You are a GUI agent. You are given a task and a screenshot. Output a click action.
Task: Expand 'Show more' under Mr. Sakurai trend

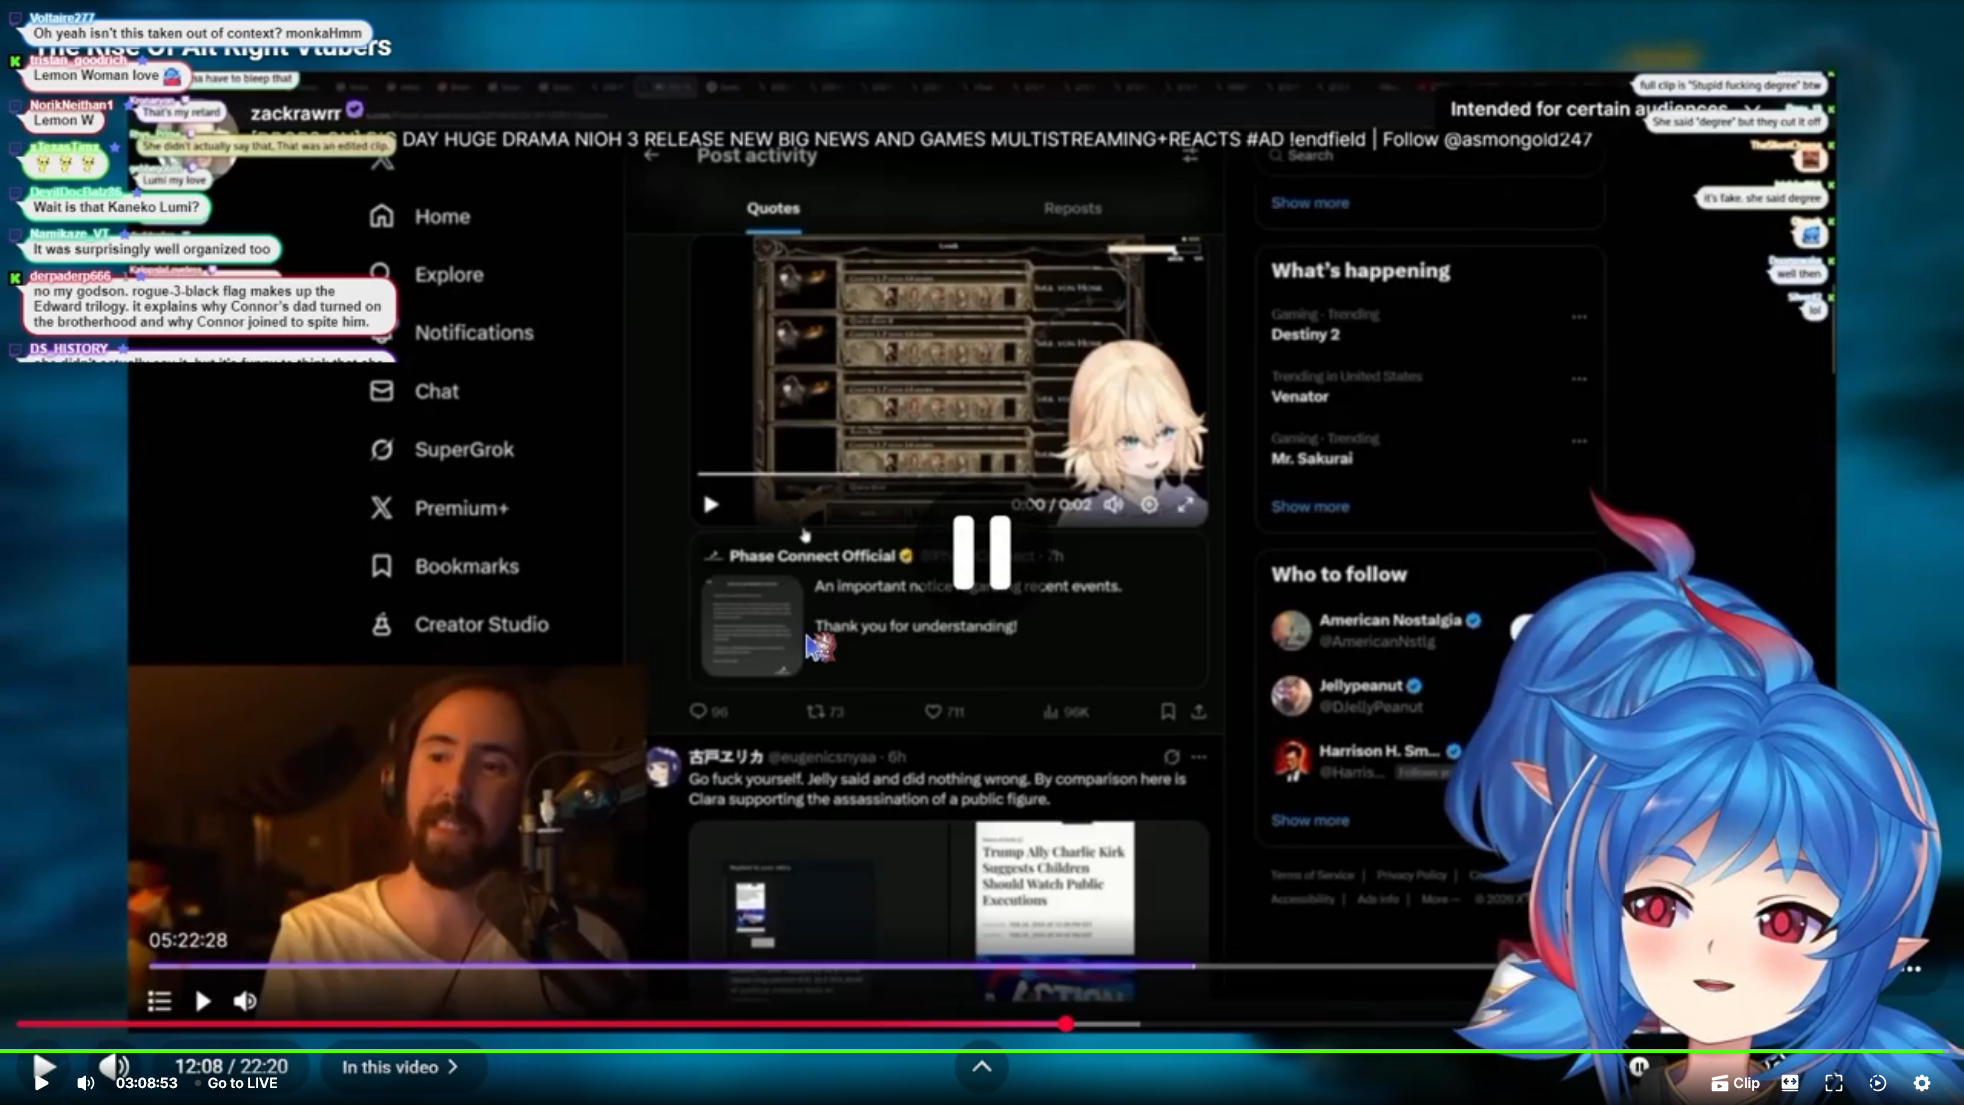[1310, 507]
